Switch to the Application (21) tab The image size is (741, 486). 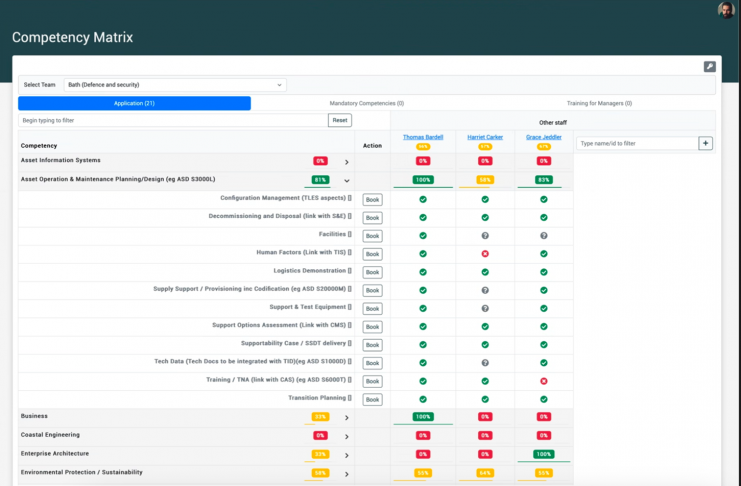(x=134, y=103)
